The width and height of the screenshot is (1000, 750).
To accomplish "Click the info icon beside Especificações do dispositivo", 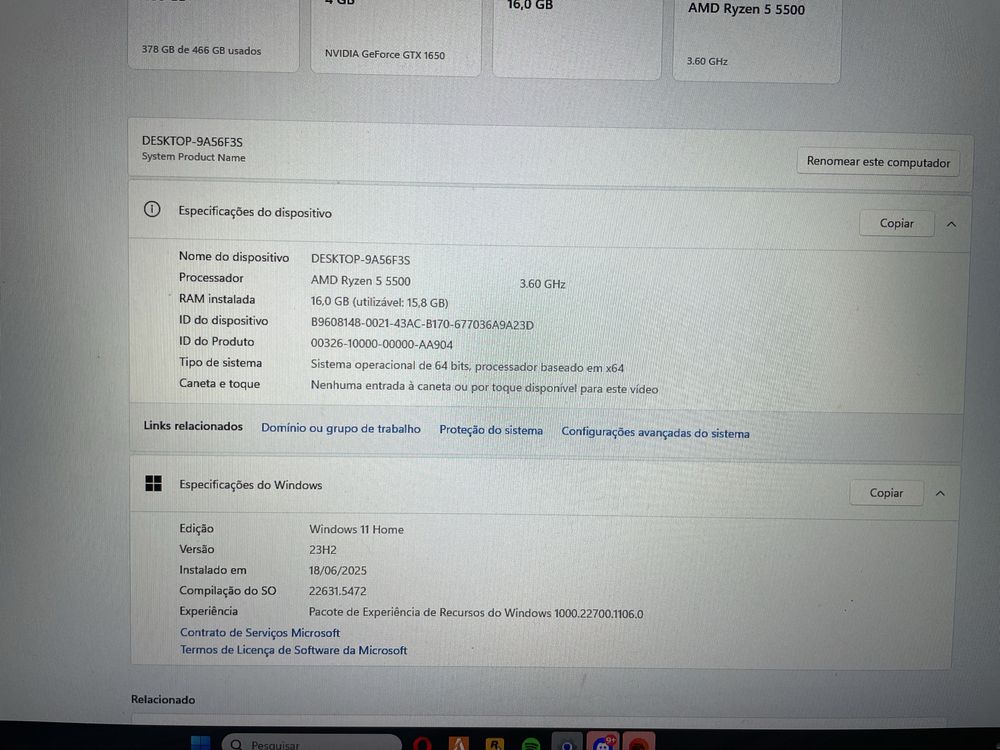I will pos(152,209).
